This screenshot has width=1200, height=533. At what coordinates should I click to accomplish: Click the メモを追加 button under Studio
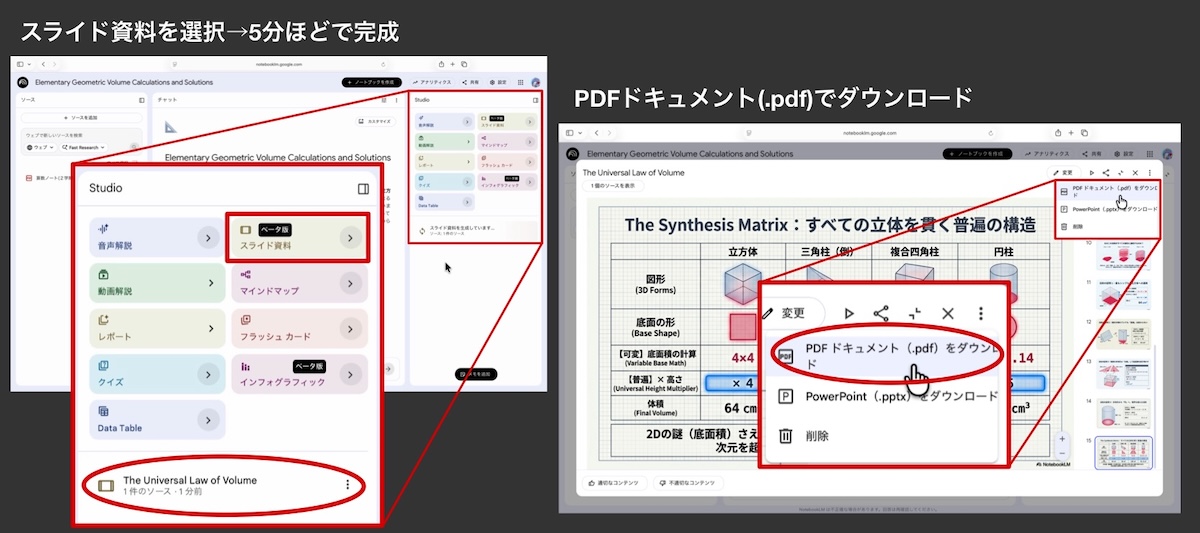click(x=475, y=373)
